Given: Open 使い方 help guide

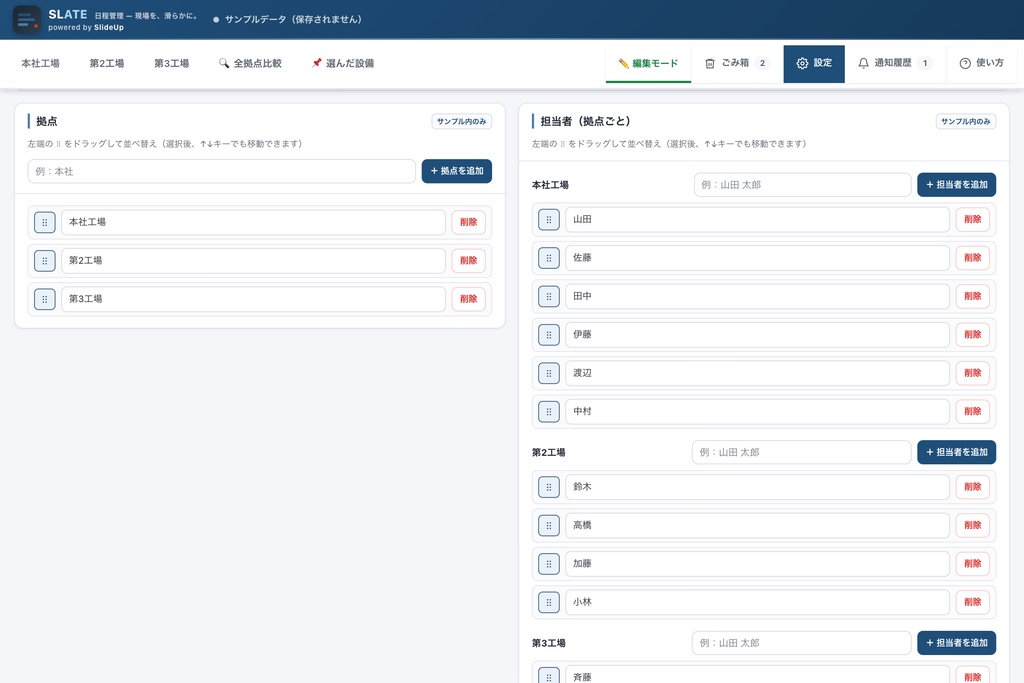Looking at the screenshot, I should 982,63.
